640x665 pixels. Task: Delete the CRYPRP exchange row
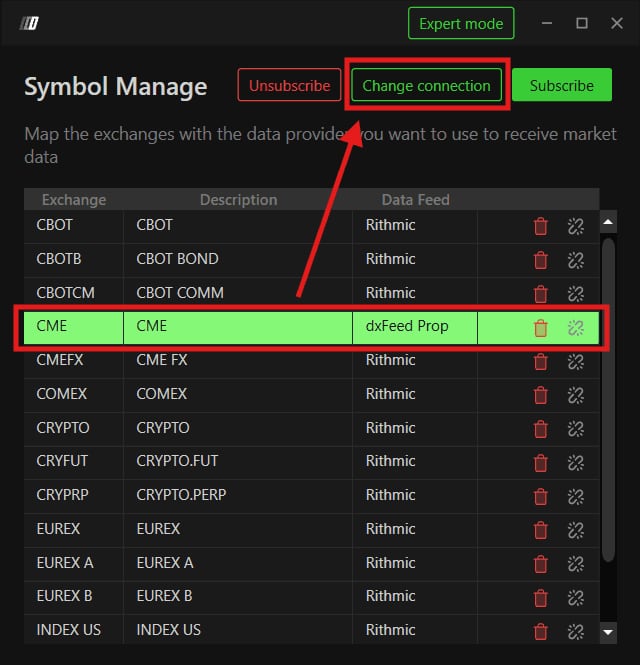(540, 496)
